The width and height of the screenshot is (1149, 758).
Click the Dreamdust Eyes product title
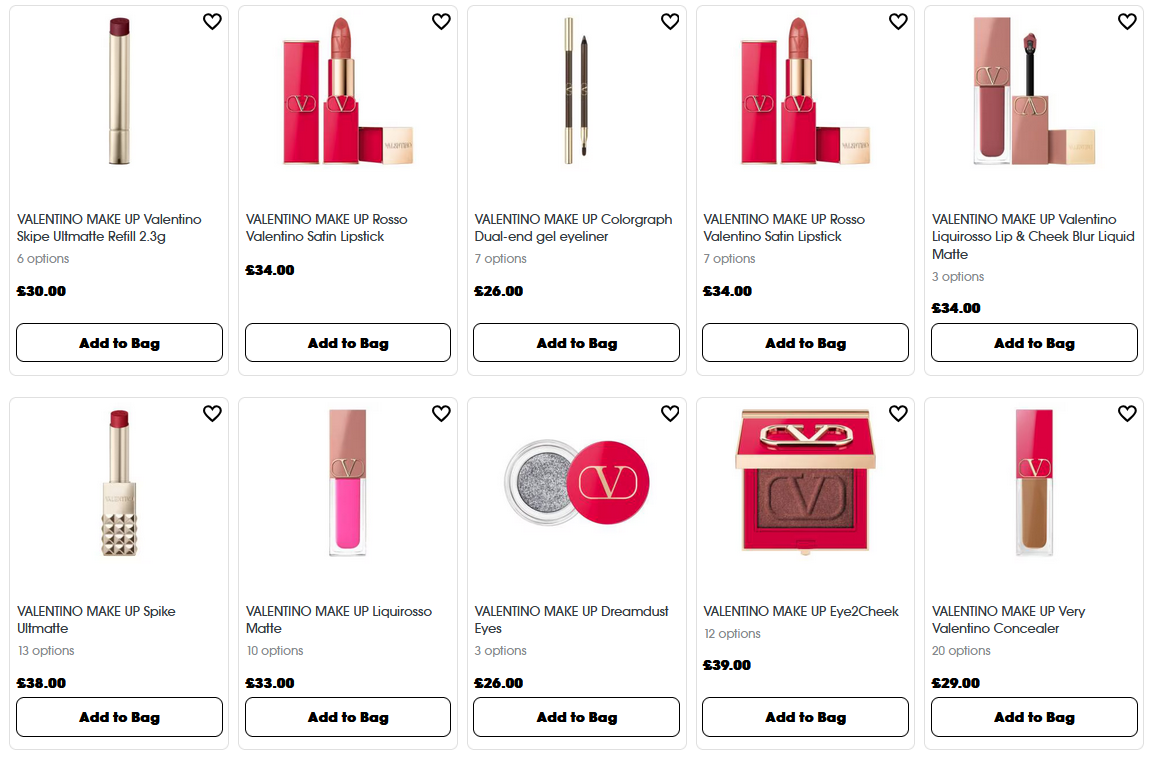click(570, 620)
